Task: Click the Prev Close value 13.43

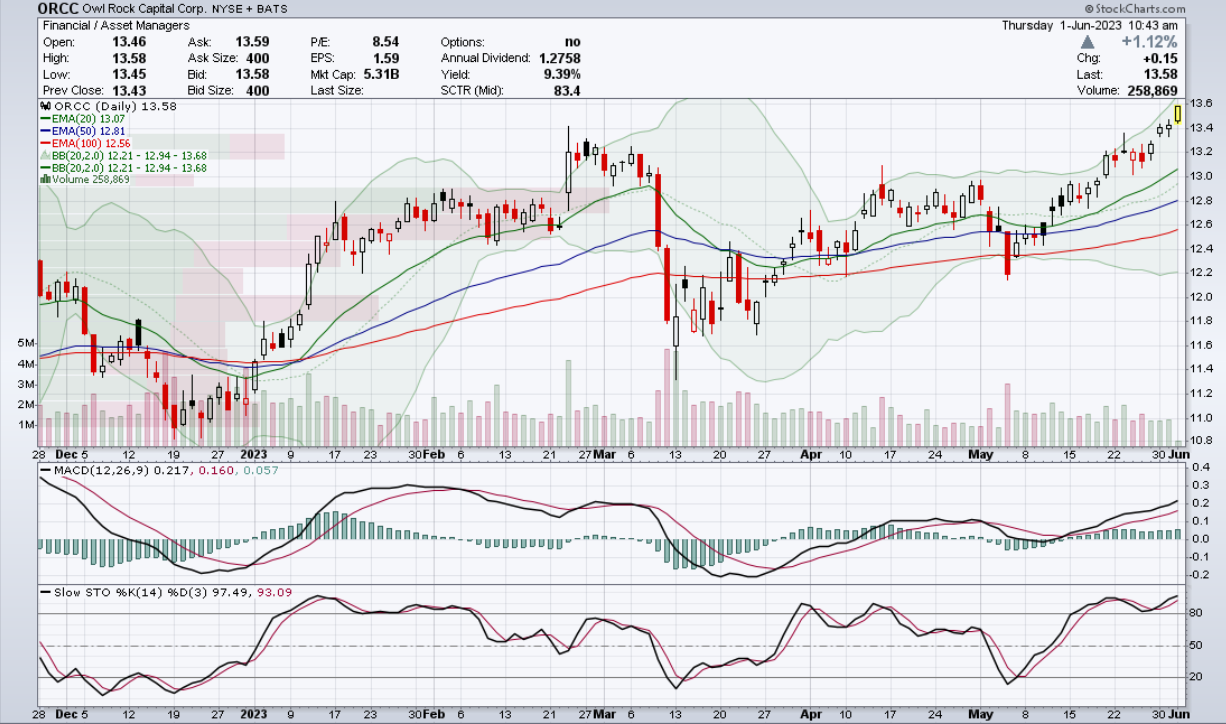Action: click(129, 90)
